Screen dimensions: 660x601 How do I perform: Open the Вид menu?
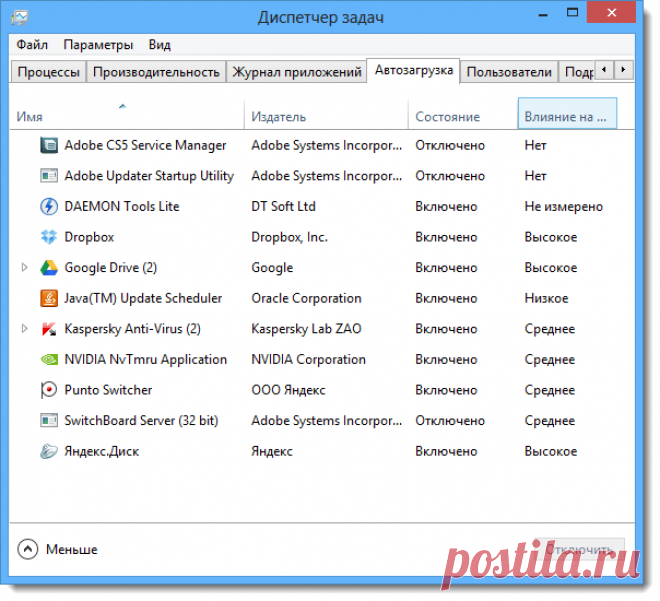coord(160,45)
